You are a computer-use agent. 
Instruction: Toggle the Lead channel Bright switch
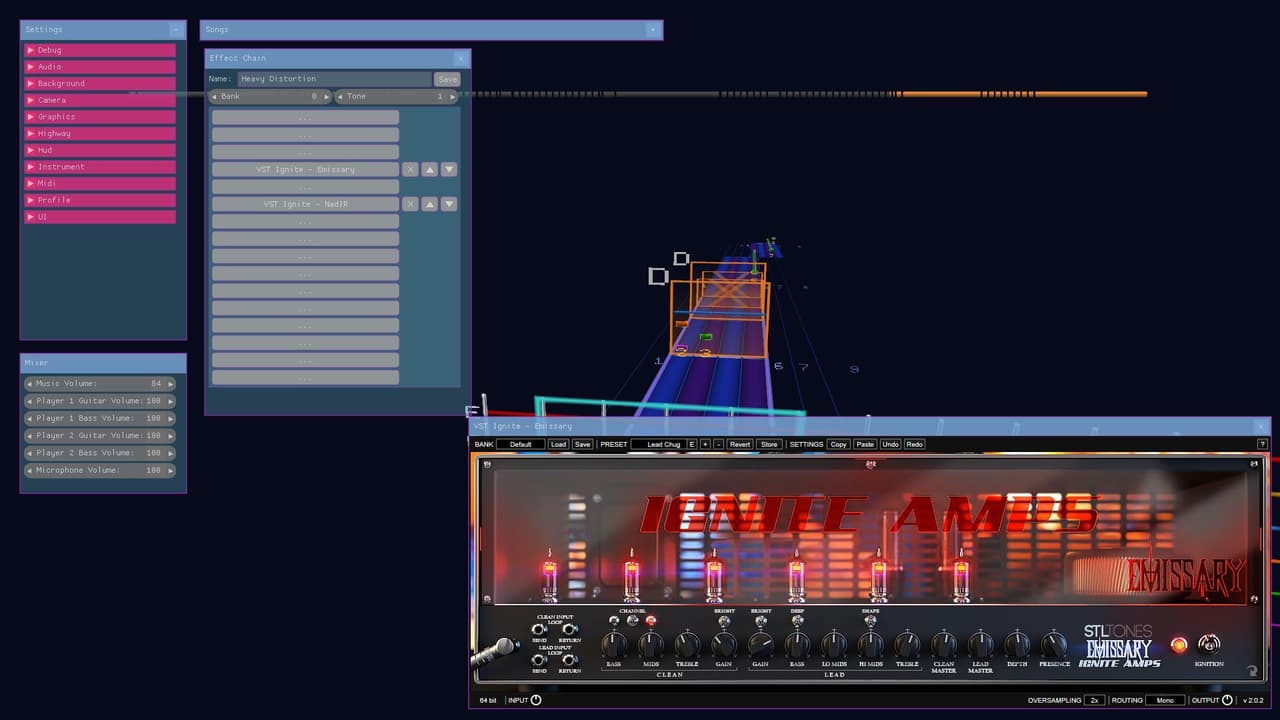pos(761,621)
